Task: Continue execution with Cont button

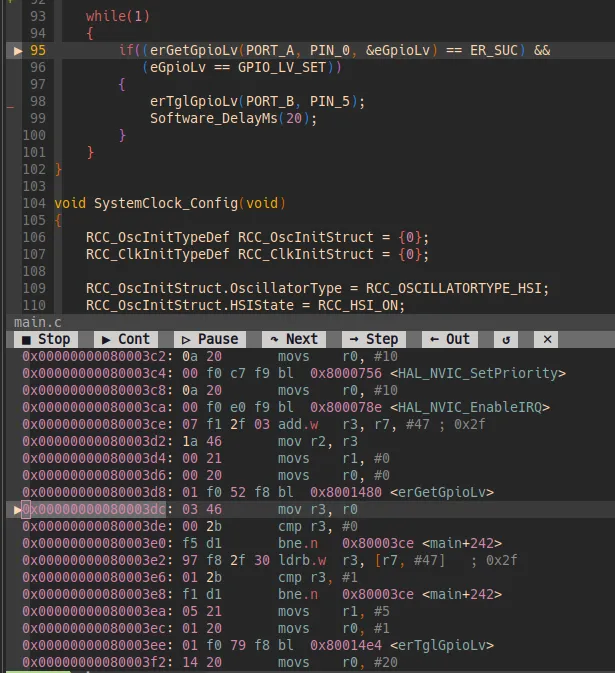Action: [126, 339]
